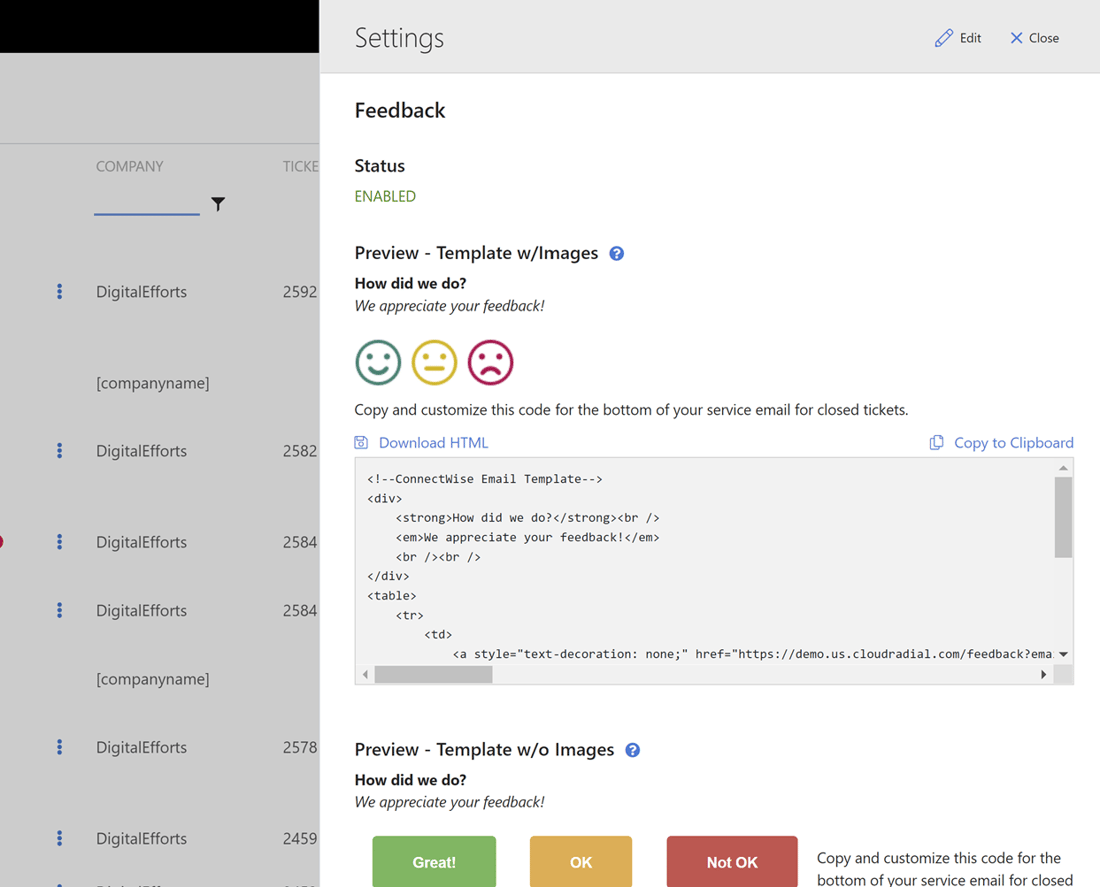Open the filter icon in the COMPANY column
The width and height of the screenshot is (1100, 887).
coord(218,203)
